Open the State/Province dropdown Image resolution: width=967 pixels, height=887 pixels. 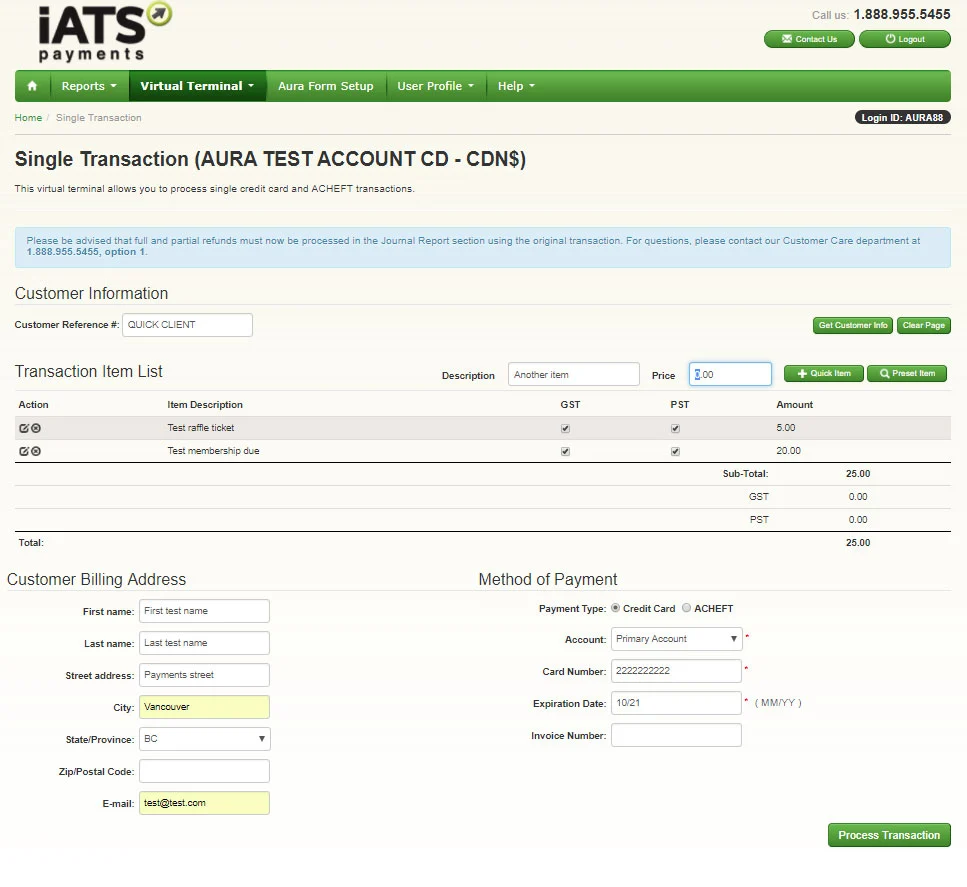click(x=205, y=739)
